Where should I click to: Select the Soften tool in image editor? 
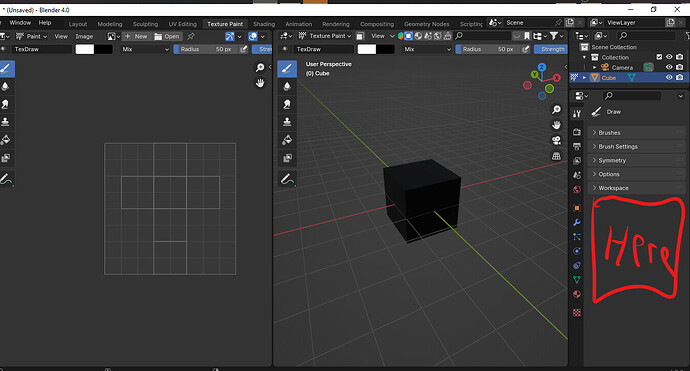[6, 86]
